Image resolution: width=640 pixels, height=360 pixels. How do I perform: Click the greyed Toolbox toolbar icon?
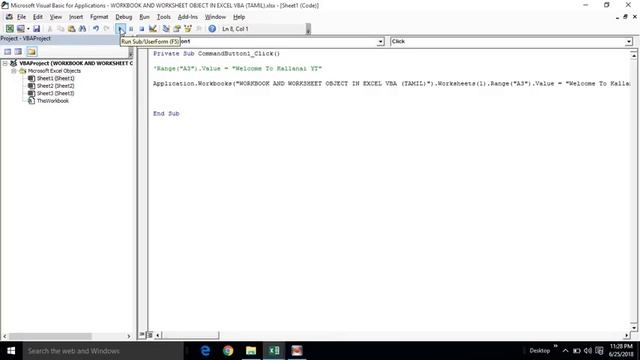199,29
